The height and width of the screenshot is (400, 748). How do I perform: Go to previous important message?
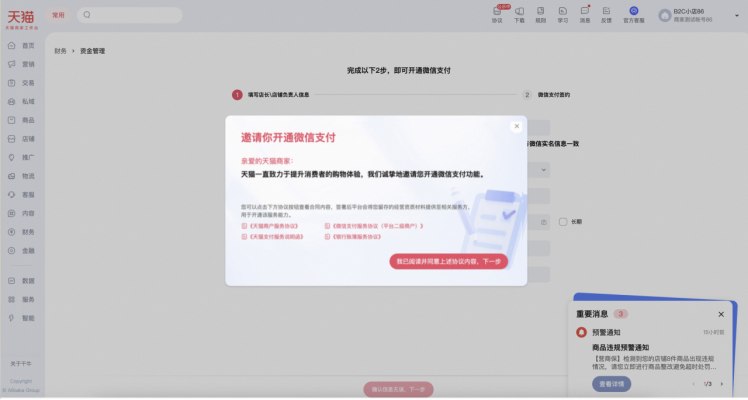694,384
